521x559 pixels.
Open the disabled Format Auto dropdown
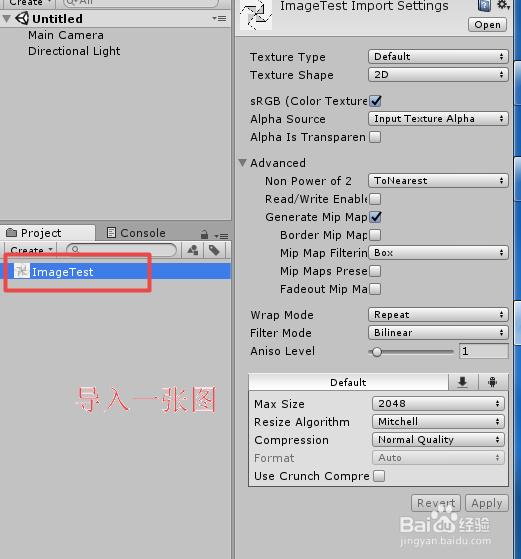(439, 458)
